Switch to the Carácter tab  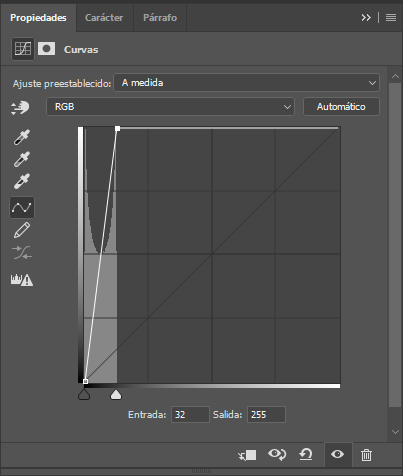coord(104,18)
